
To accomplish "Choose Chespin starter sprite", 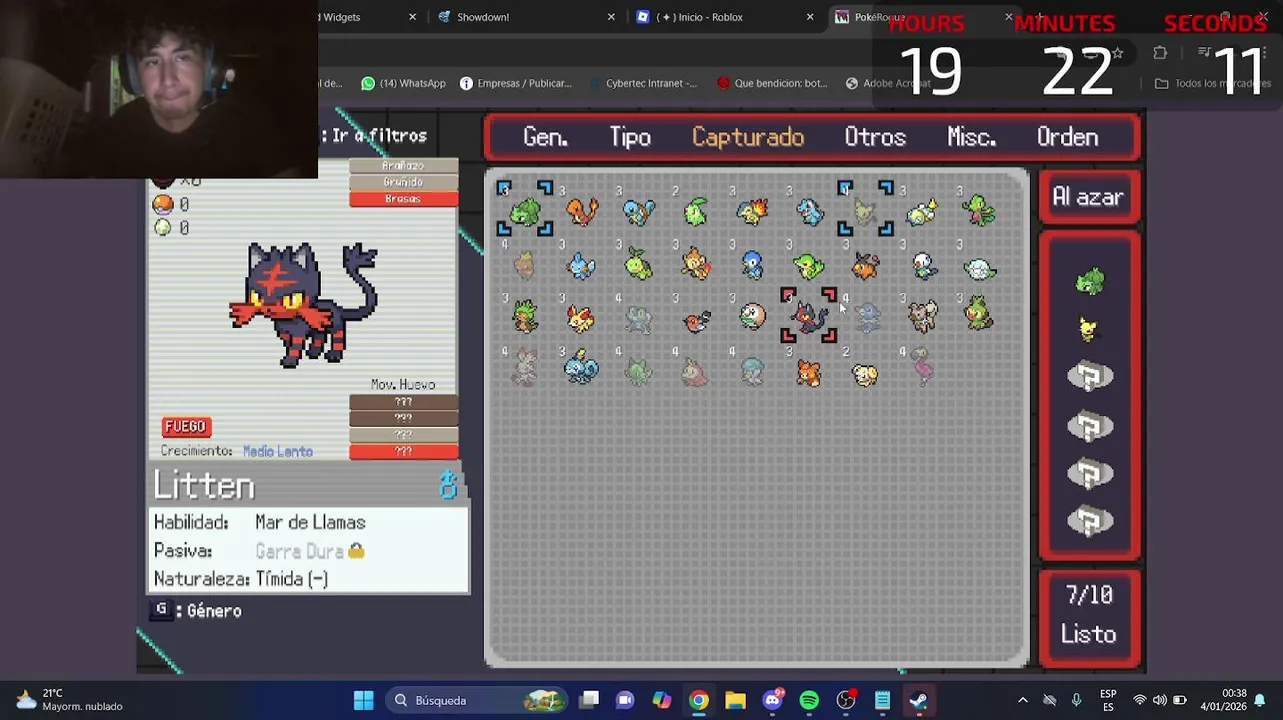I will tap(524, 318).
